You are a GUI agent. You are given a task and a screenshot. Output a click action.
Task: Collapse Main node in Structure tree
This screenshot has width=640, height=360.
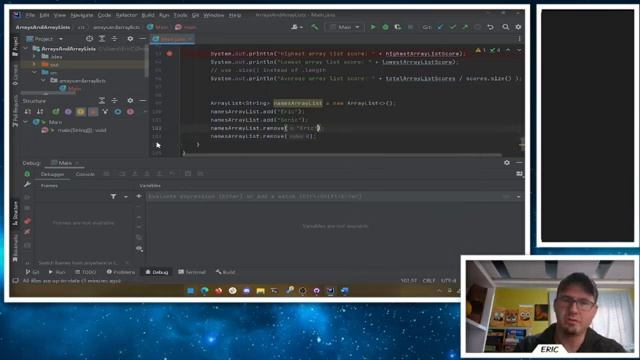[x=26, y=122]
